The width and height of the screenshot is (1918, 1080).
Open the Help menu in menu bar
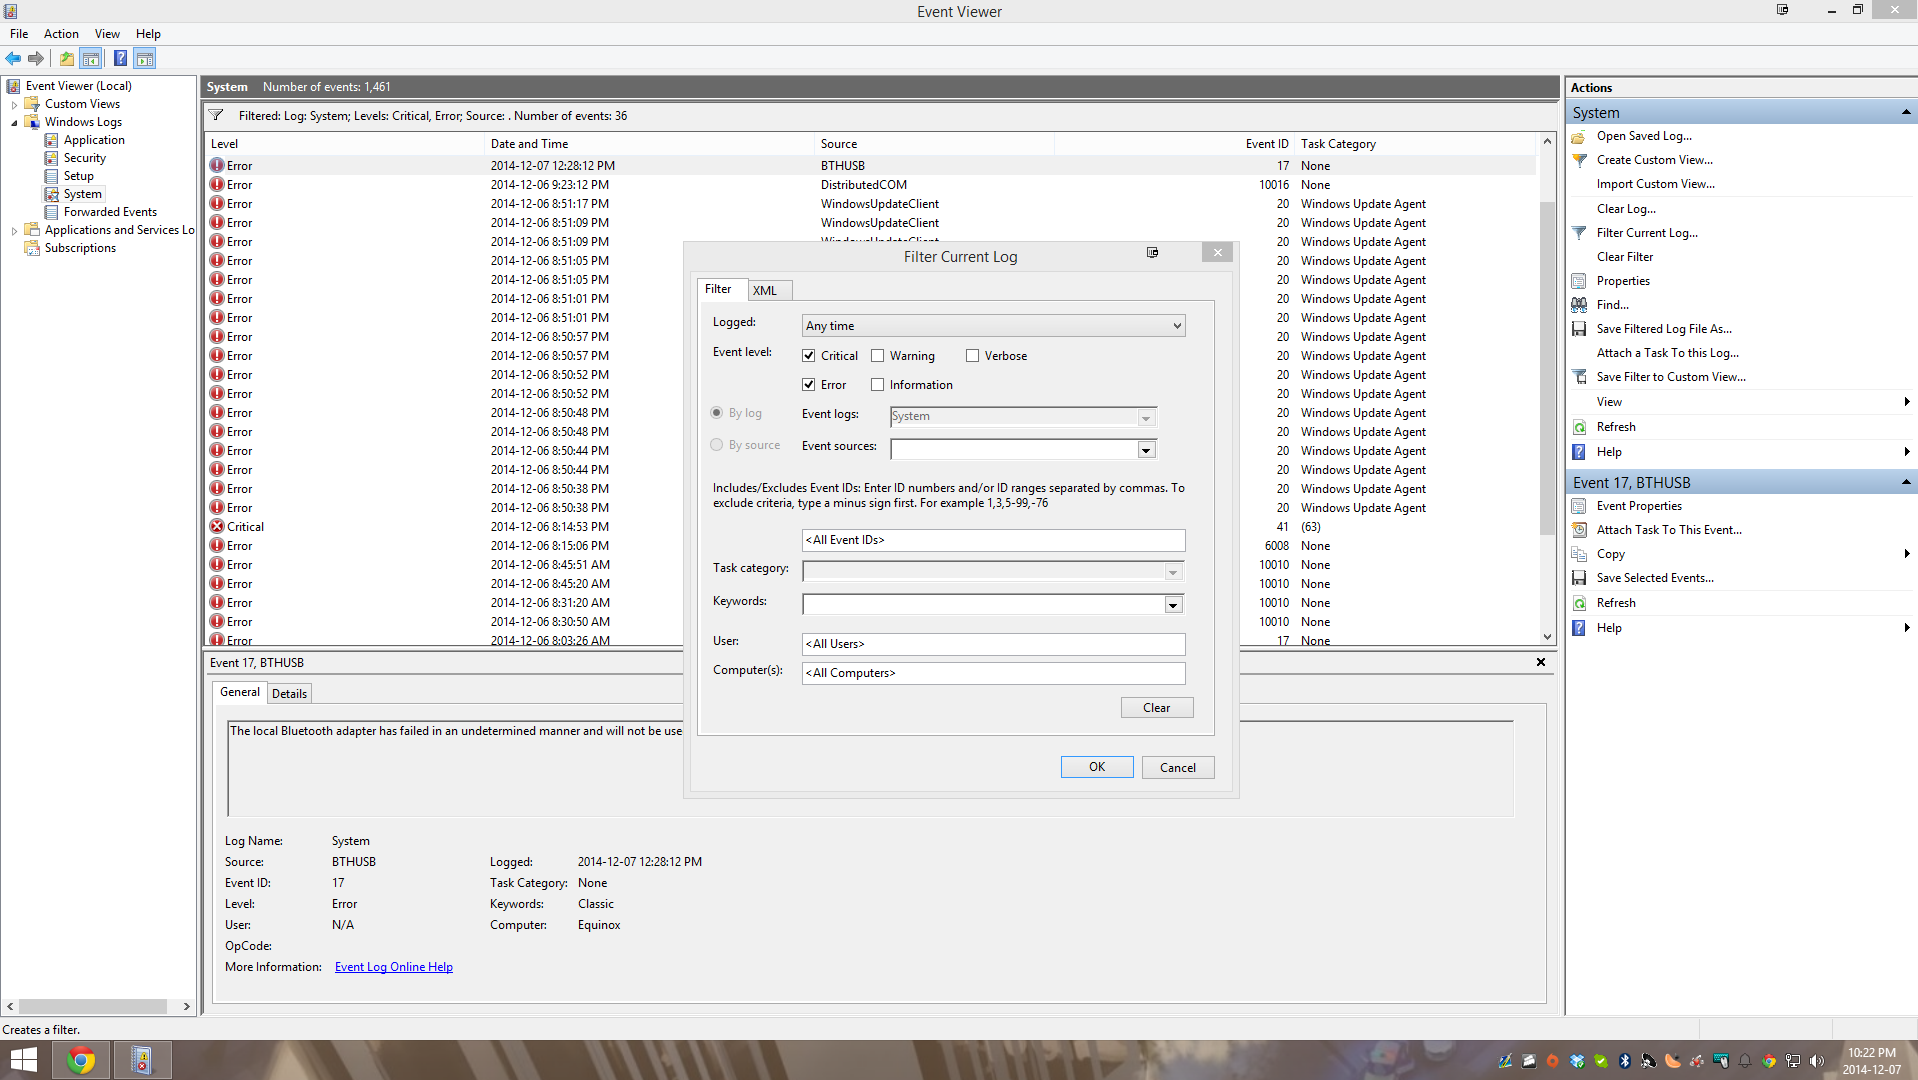coord(148,34)
